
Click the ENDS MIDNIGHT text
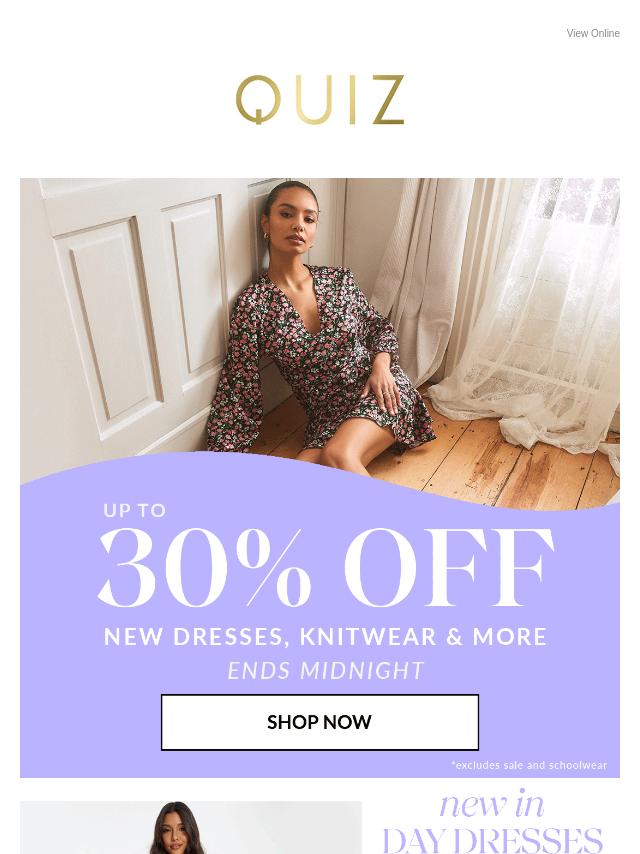pyautogui.click(x=326, y=670)
